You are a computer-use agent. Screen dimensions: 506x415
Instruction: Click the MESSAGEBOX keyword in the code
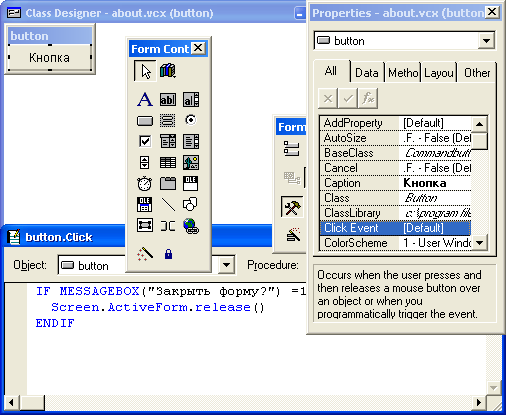click(x=99, y=291)
